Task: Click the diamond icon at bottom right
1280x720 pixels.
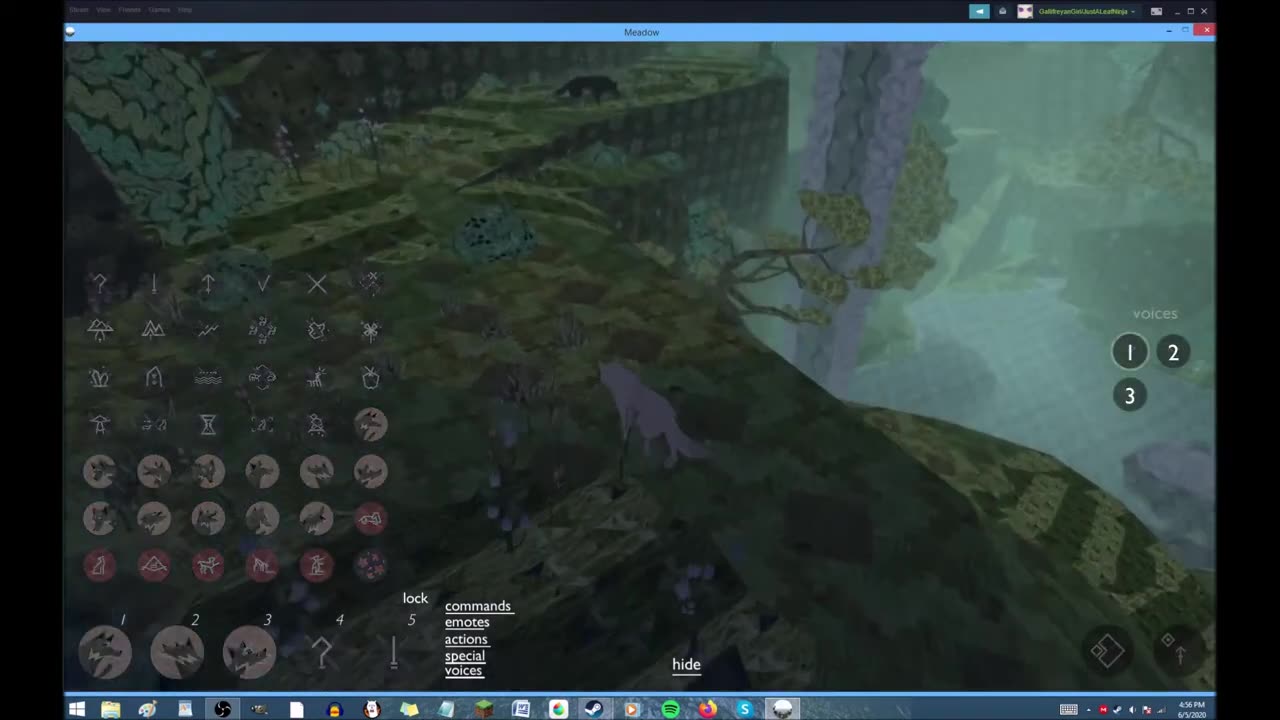Action: [1107, 652]
